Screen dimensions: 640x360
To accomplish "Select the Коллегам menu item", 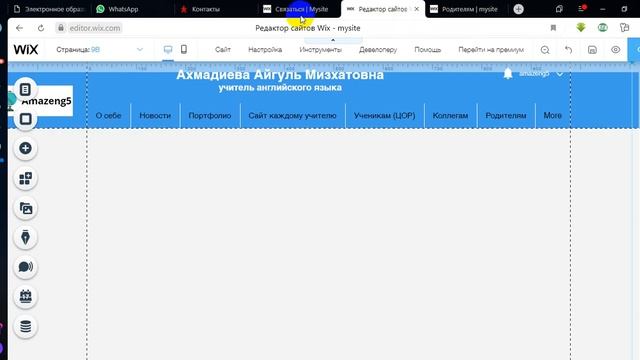I will pos(451,116).
